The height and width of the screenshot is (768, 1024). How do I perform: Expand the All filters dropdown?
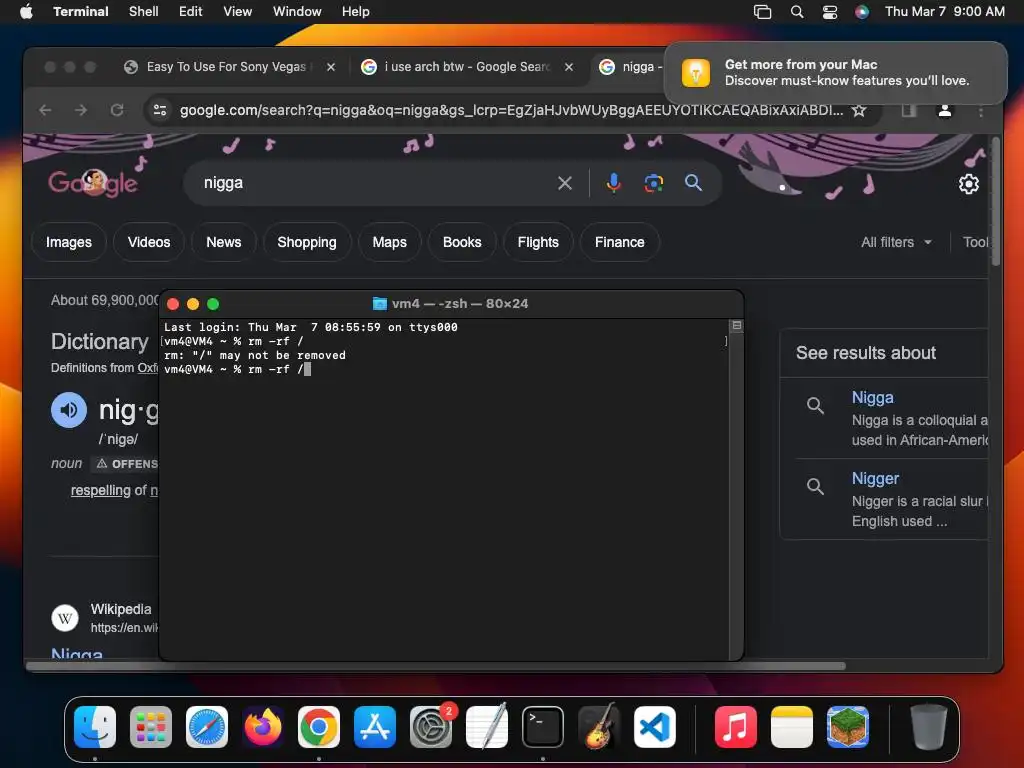(x=895, y=242)
